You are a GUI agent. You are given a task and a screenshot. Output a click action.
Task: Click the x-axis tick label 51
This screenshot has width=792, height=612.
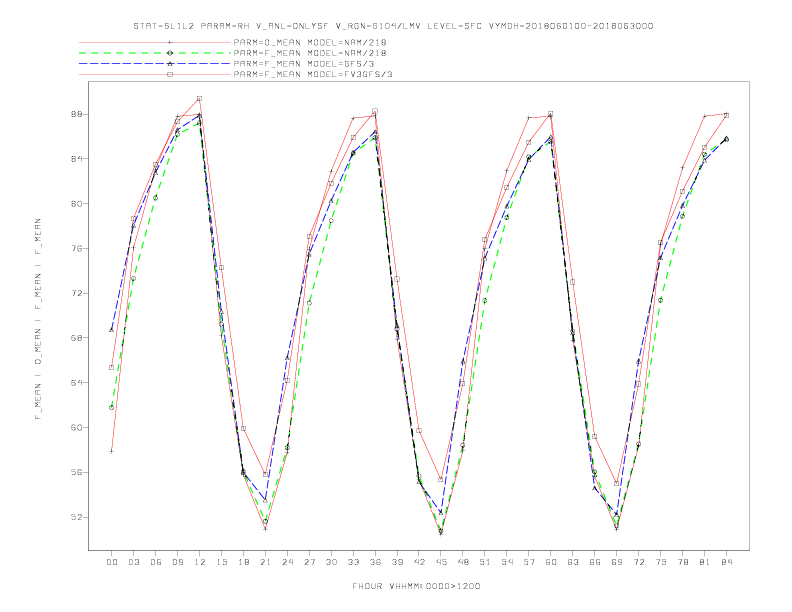(x=485, y=562)
